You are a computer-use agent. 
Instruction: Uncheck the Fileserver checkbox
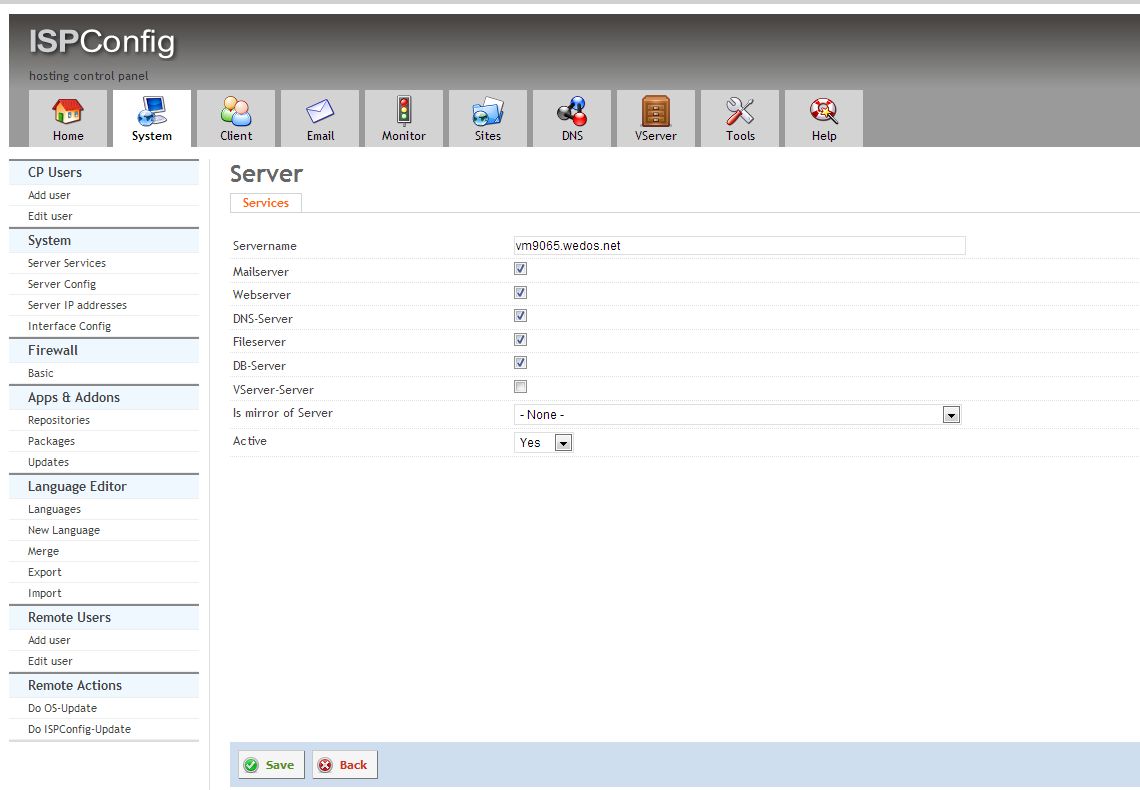point(521,339)
